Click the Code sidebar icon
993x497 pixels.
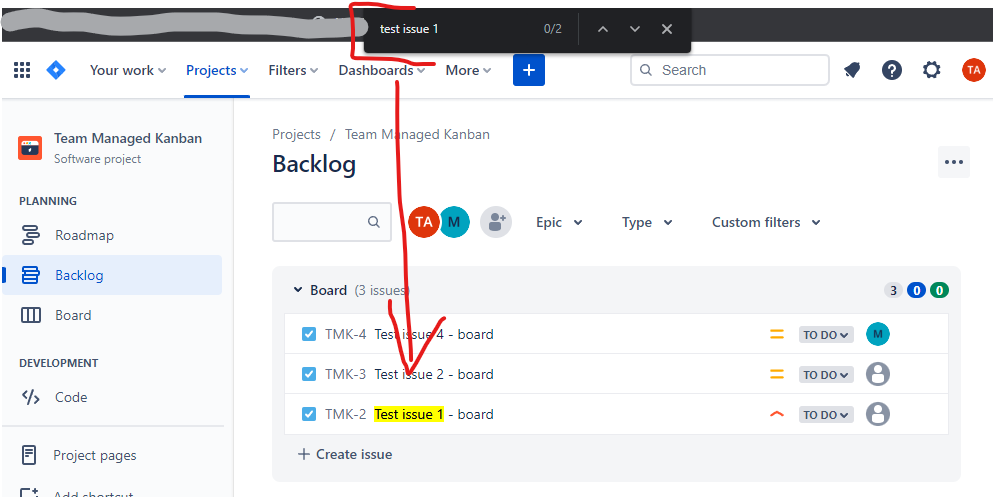pos(30,398)
